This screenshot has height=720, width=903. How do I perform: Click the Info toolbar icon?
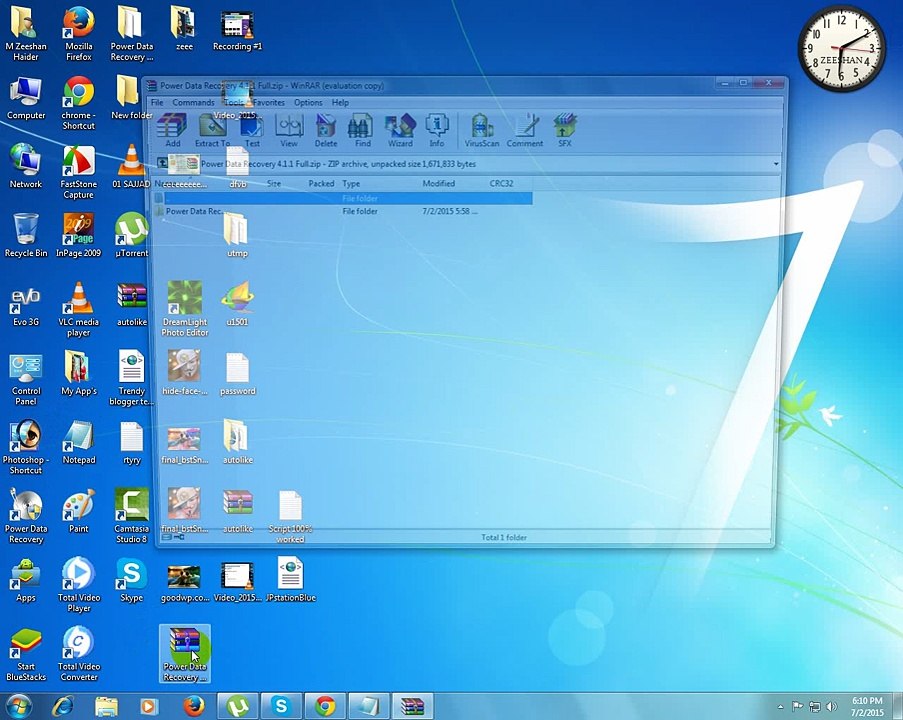point(437,131)
